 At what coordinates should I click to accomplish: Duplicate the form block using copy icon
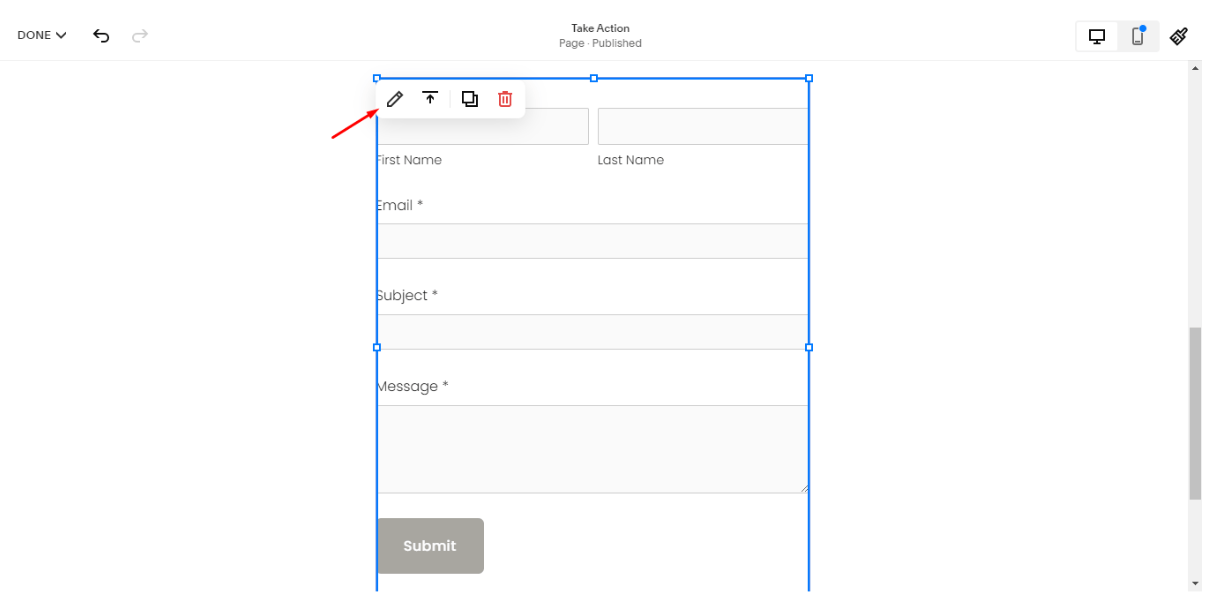click(x=469, y=98)
